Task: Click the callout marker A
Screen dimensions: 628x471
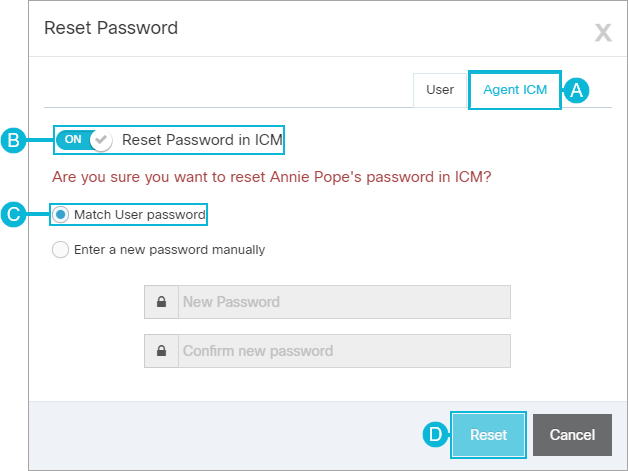Action: tap(576, 90)
